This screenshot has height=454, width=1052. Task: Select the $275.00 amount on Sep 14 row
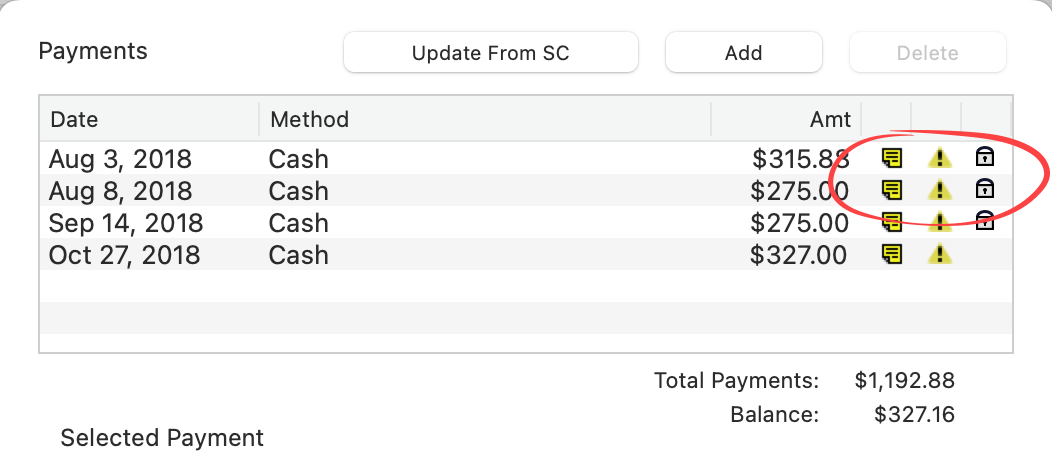(x=798, y=222)
